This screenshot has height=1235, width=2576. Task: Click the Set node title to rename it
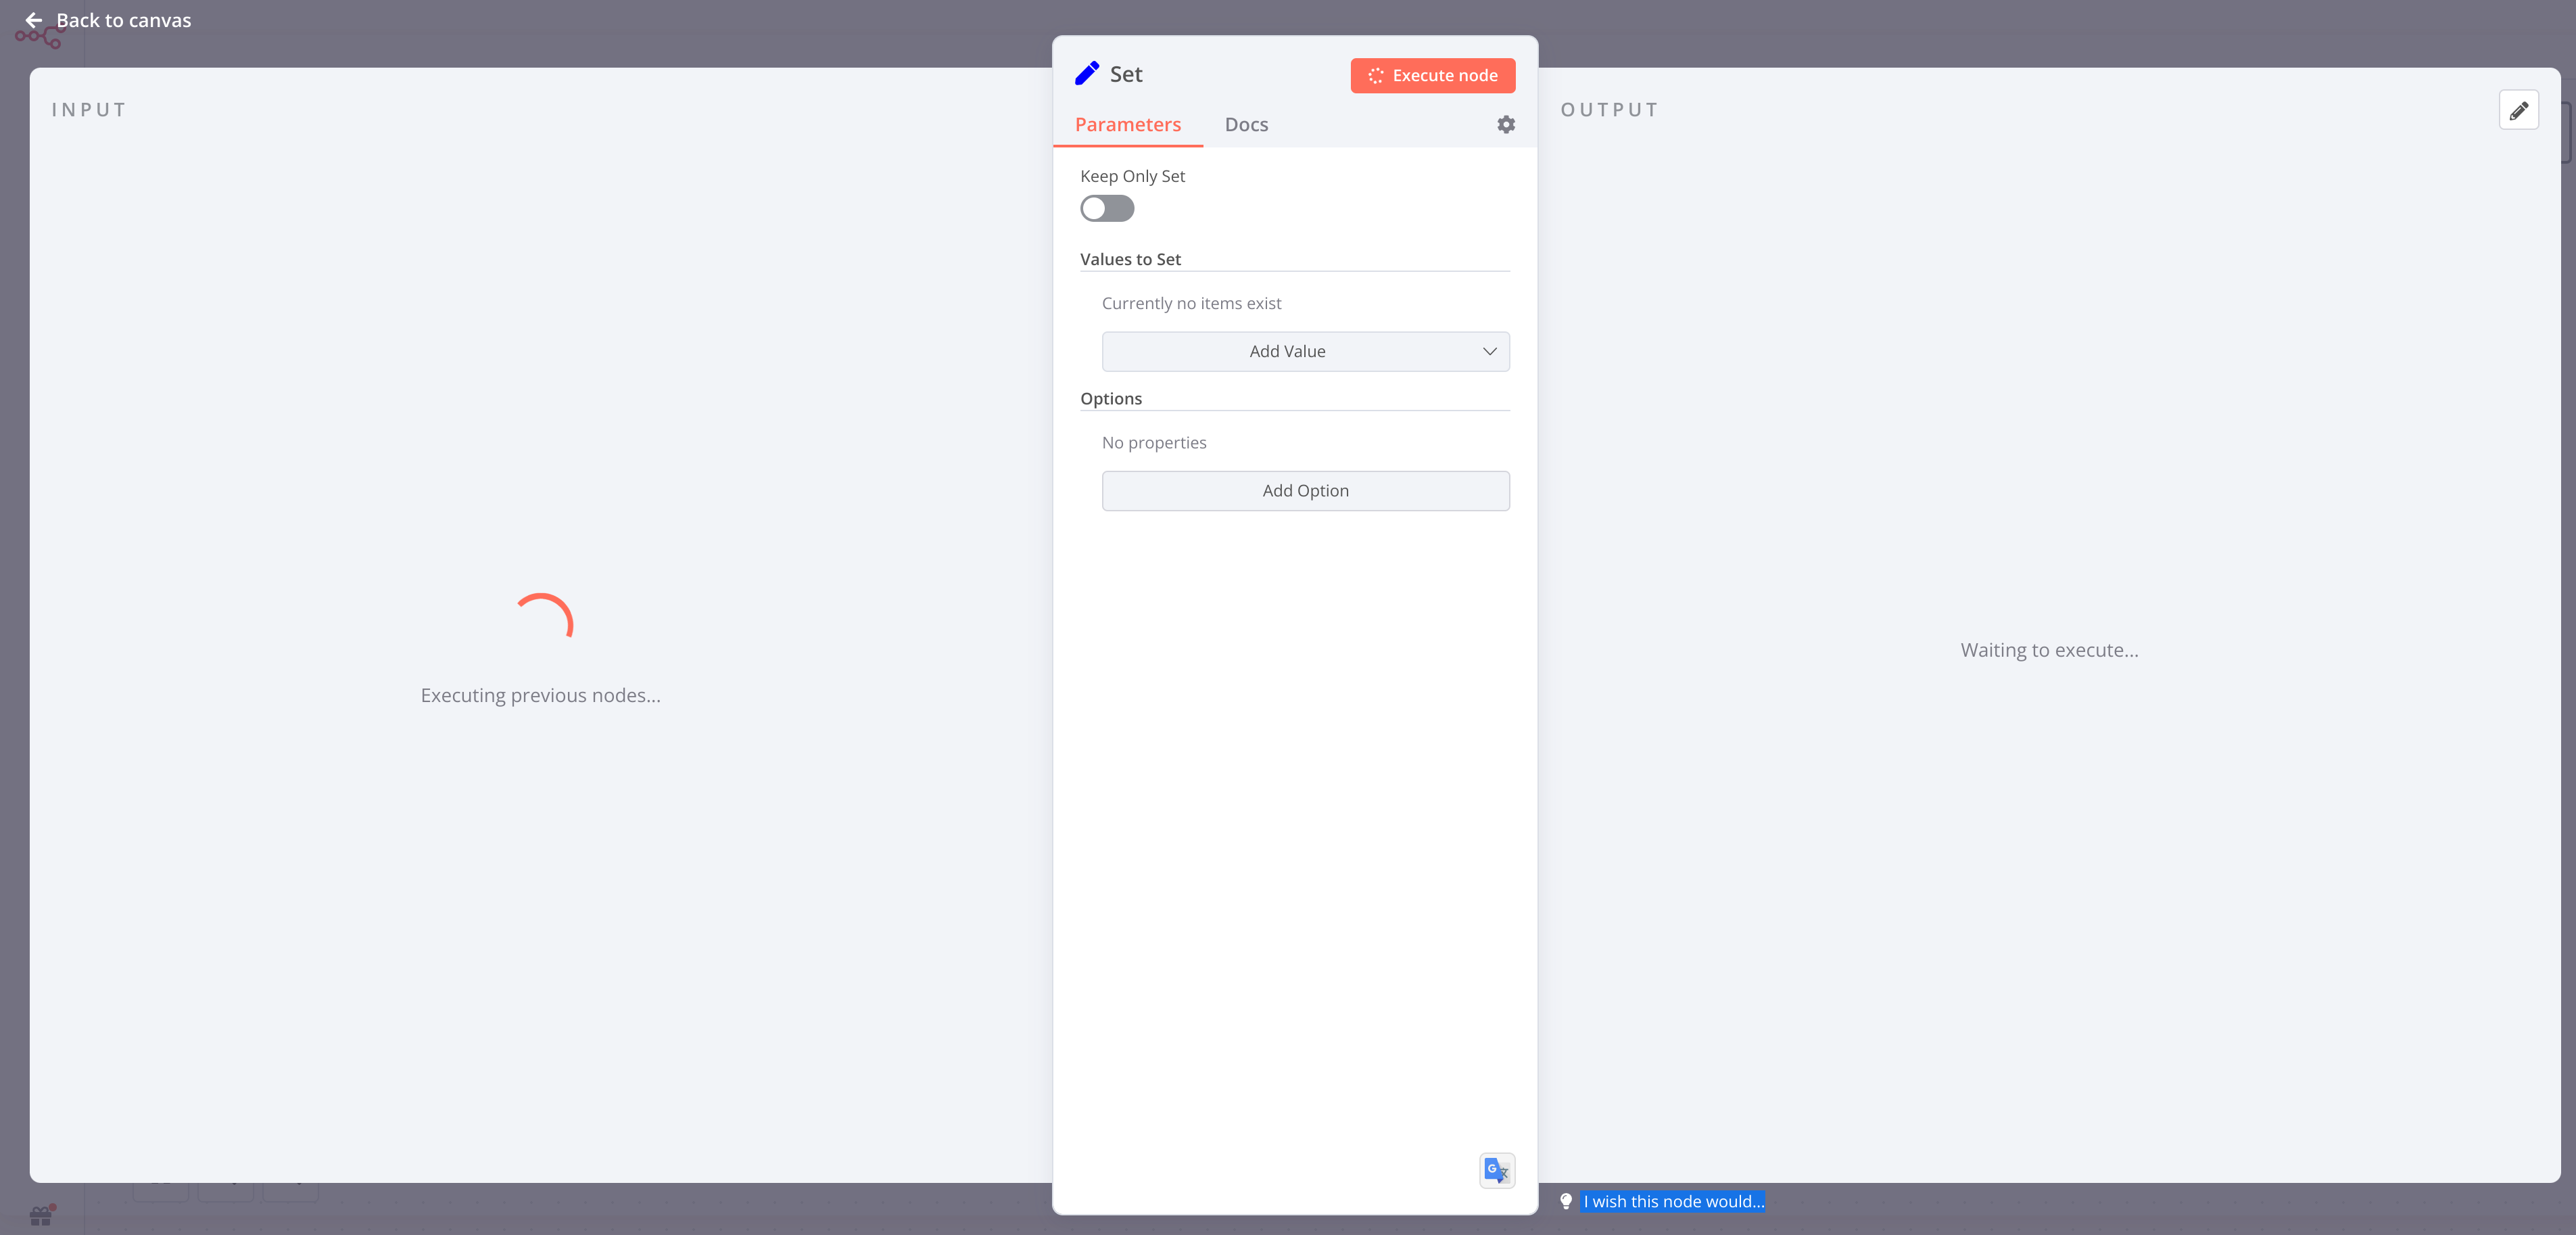tap(1125, 73)
